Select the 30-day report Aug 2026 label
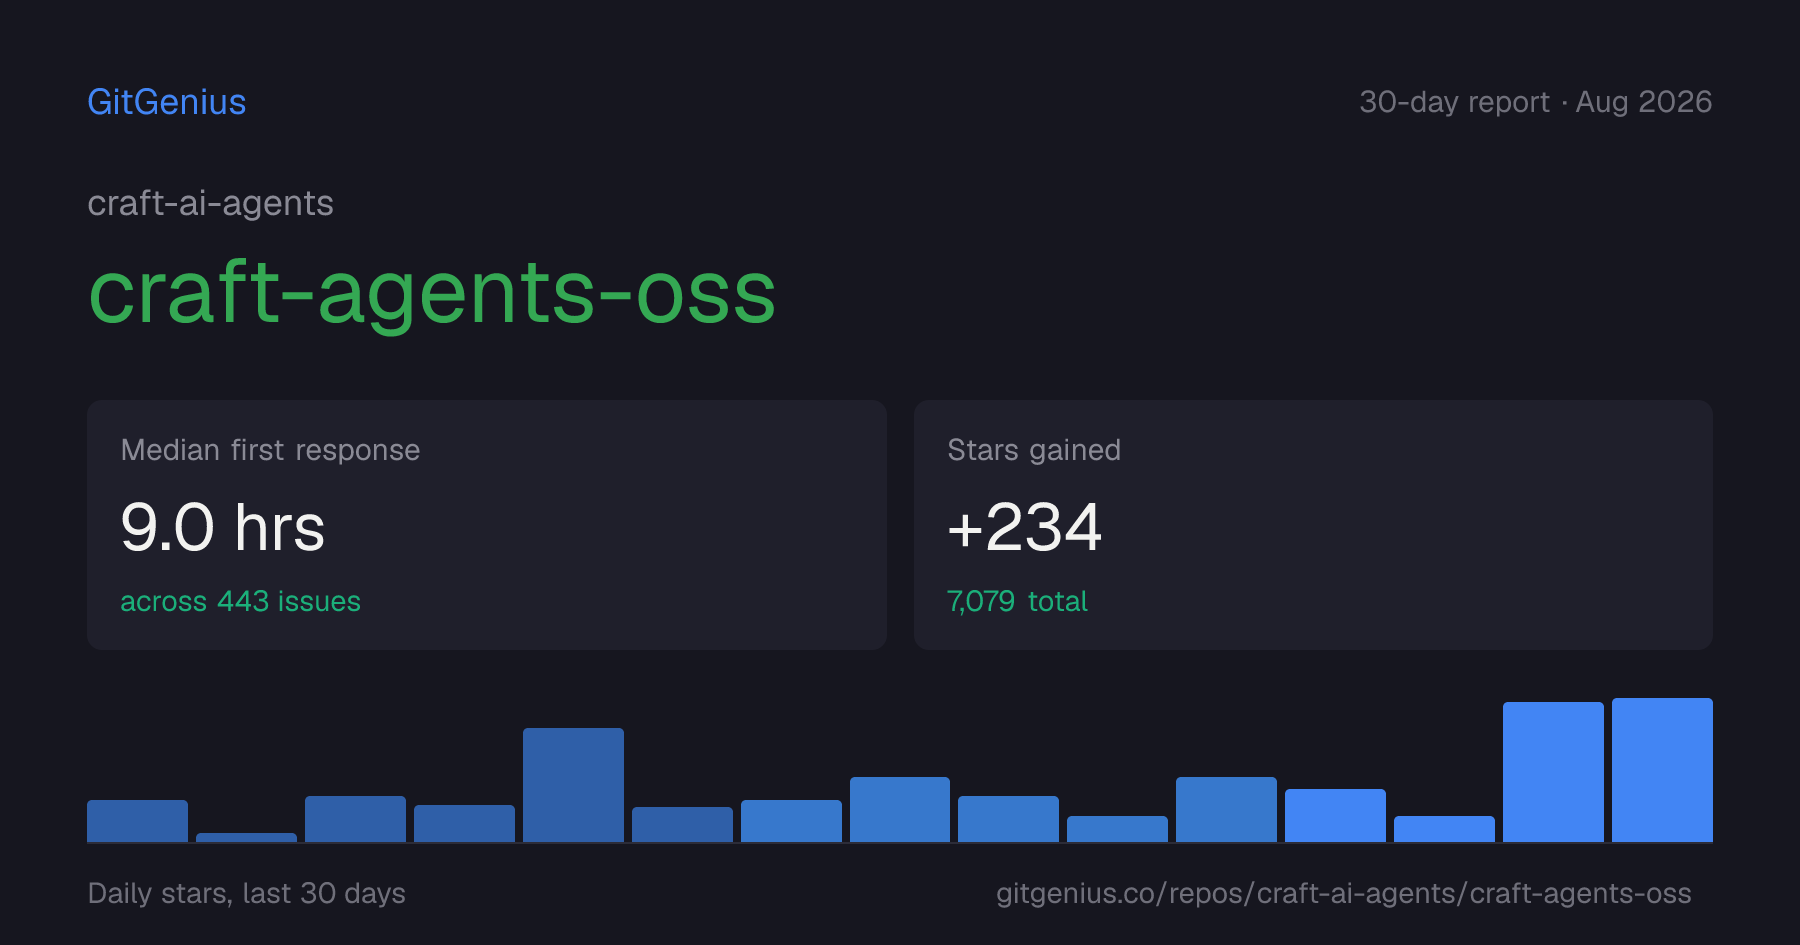 [x=1535, y=102]
